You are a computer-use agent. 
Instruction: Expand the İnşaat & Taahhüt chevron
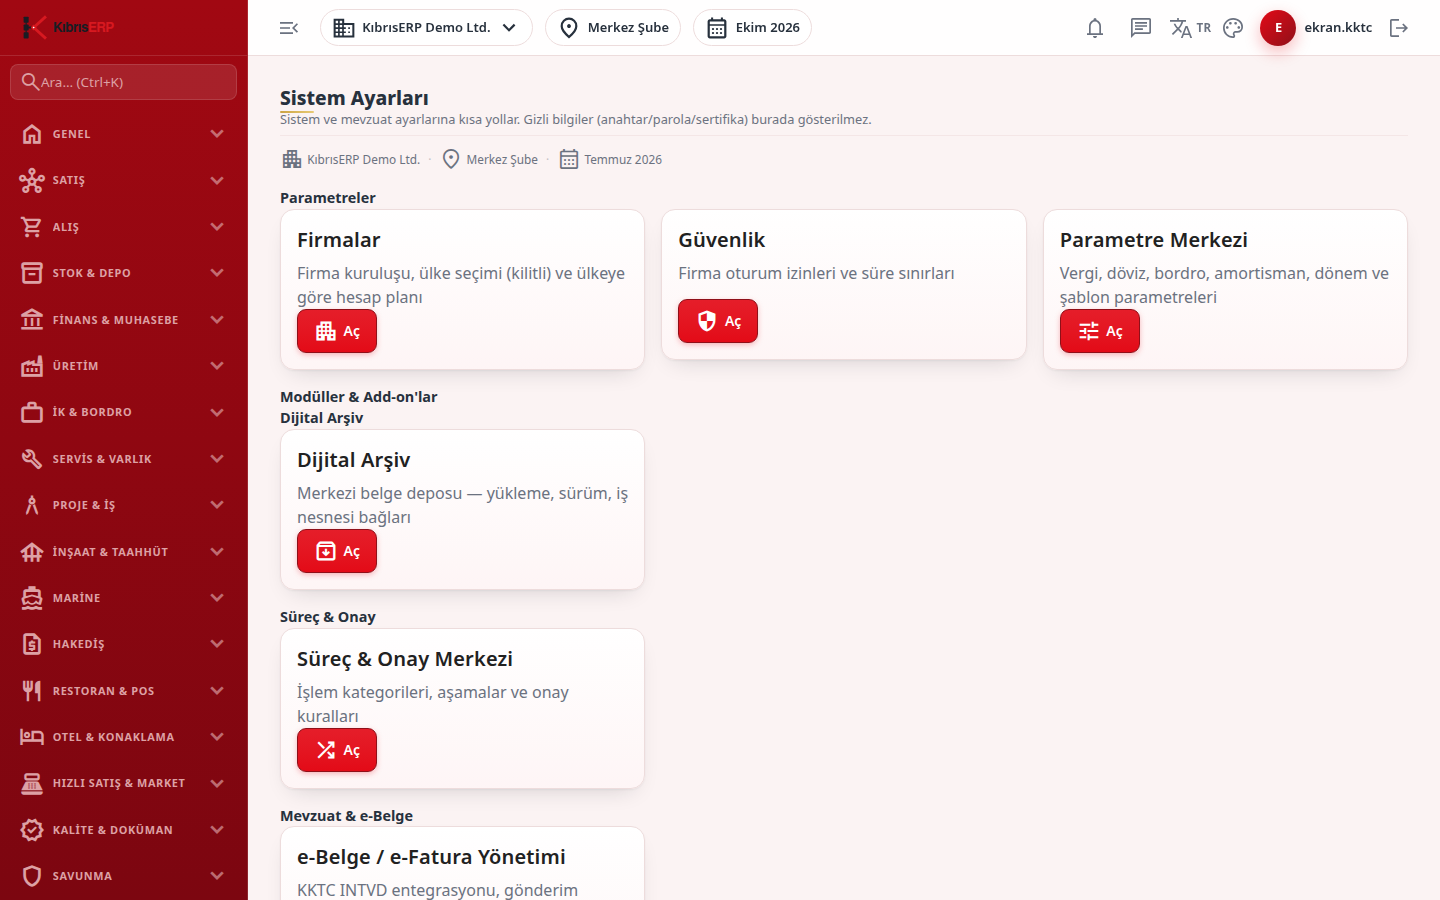217,552
